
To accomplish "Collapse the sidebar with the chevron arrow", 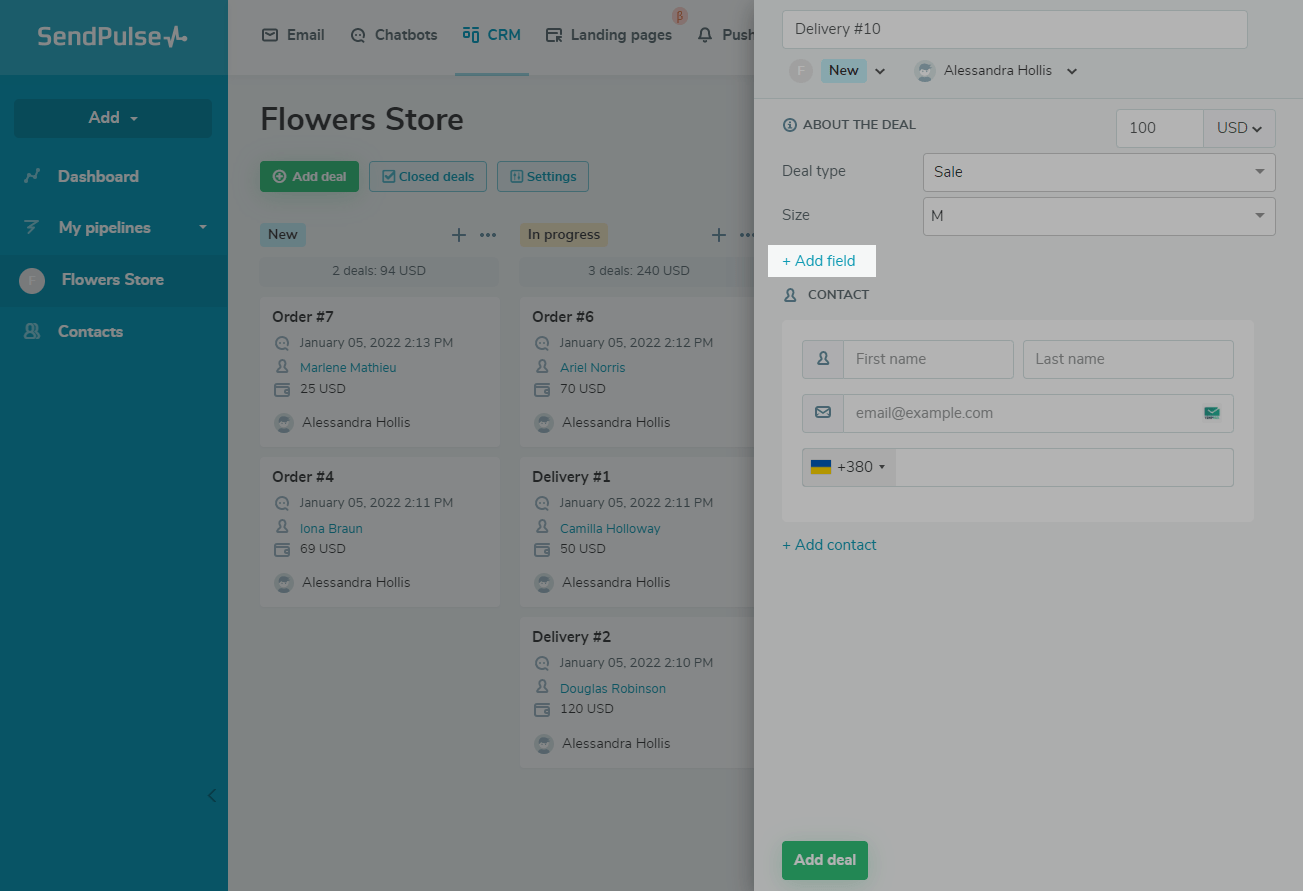I will 211,795.
